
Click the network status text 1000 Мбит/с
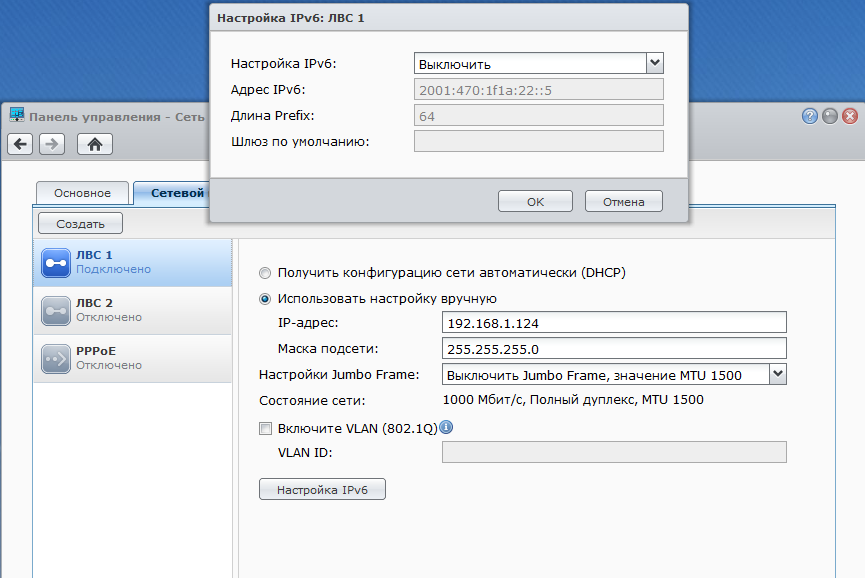pos(573,400)
